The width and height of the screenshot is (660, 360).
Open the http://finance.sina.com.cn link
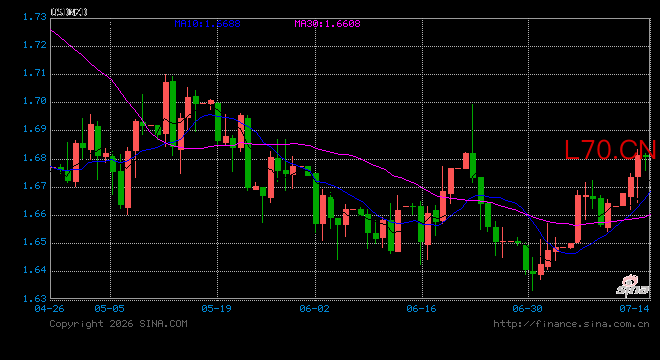[x=571, y=324]
